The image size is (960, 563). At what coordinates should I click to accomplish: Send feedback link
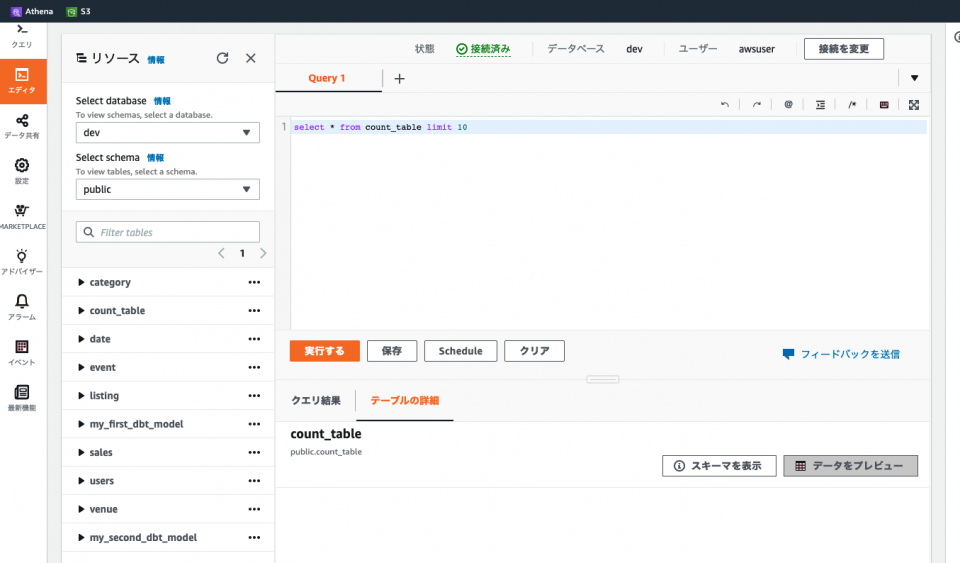click(x=841, y=354)
